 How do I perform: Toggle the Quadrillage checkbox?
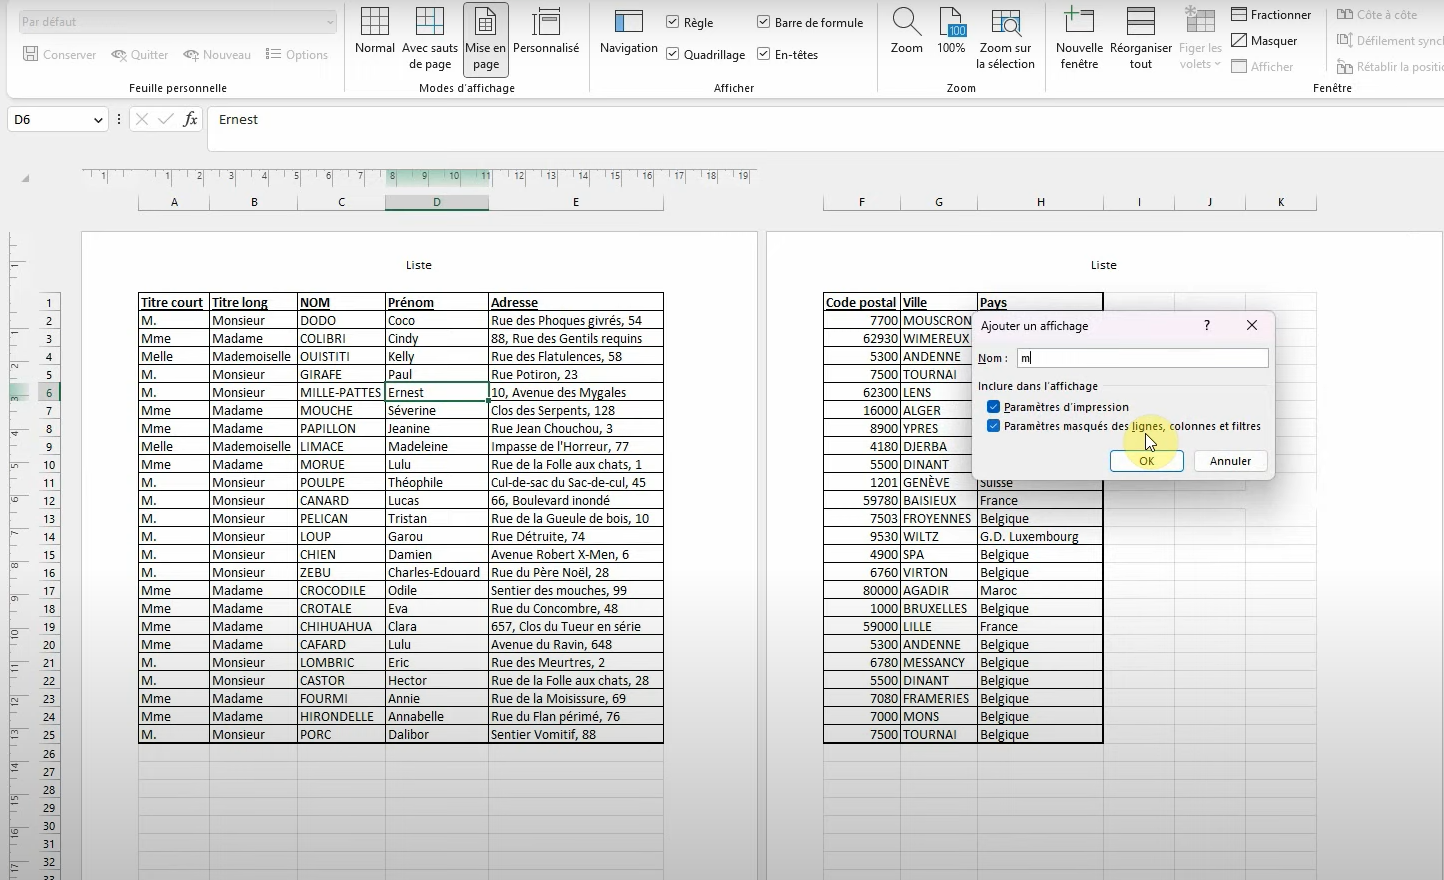click(673, 54)
